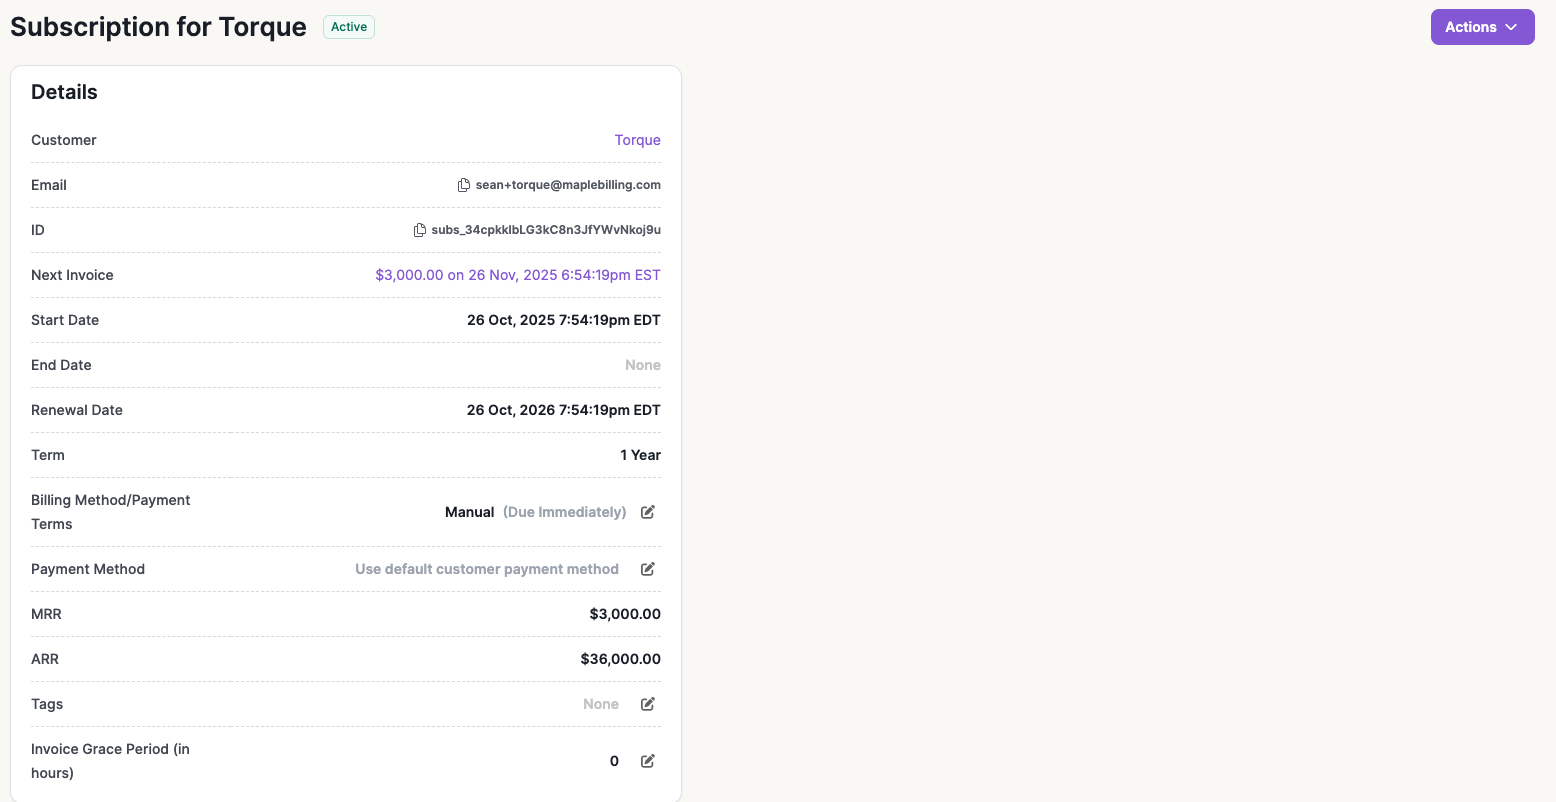Click the "1 Year" term value

pos(640,455)
